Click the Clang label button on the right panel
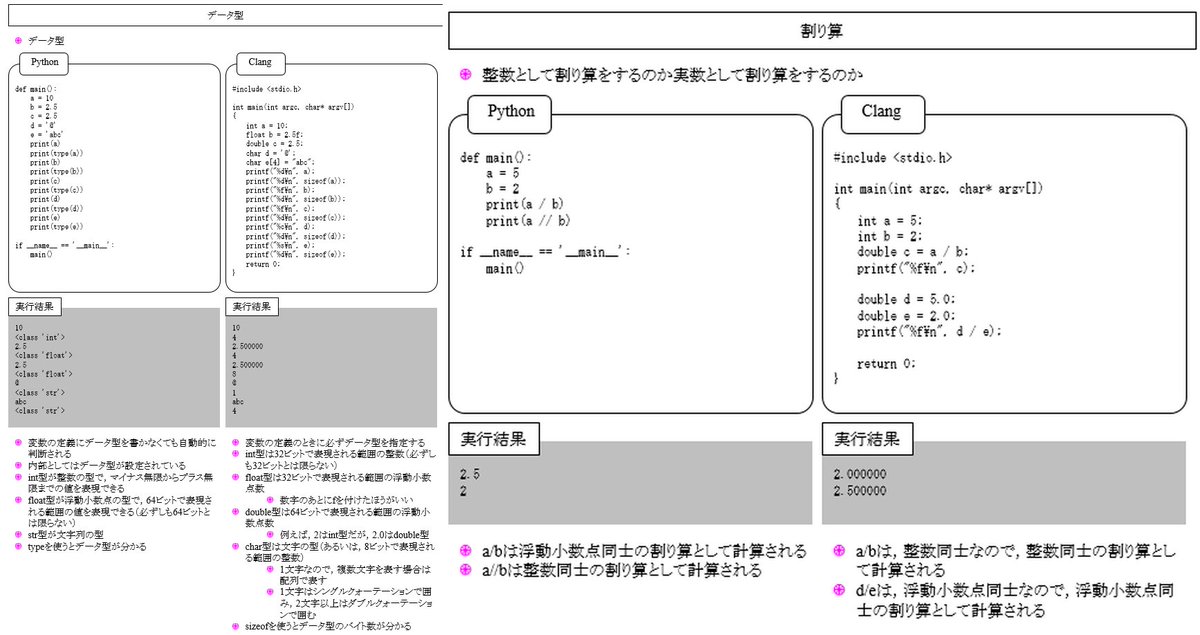 tap(883, 114)
